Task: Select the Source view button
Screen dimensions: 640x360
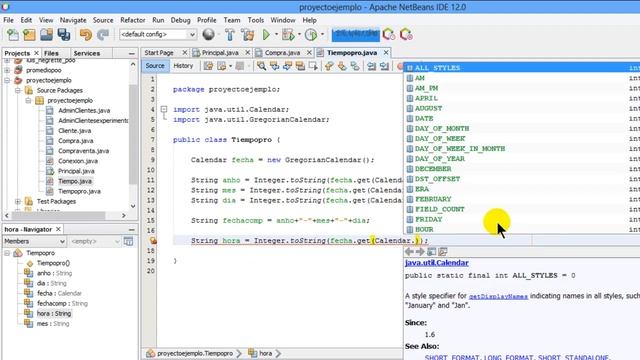Action: click(155, 66)
